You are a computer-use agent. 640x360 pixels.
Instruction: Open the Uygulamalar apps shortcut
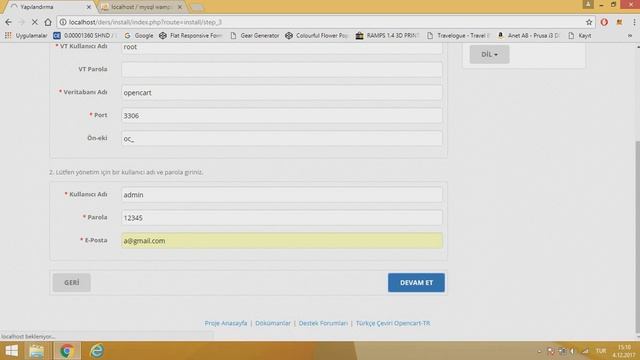click(26, 36)
